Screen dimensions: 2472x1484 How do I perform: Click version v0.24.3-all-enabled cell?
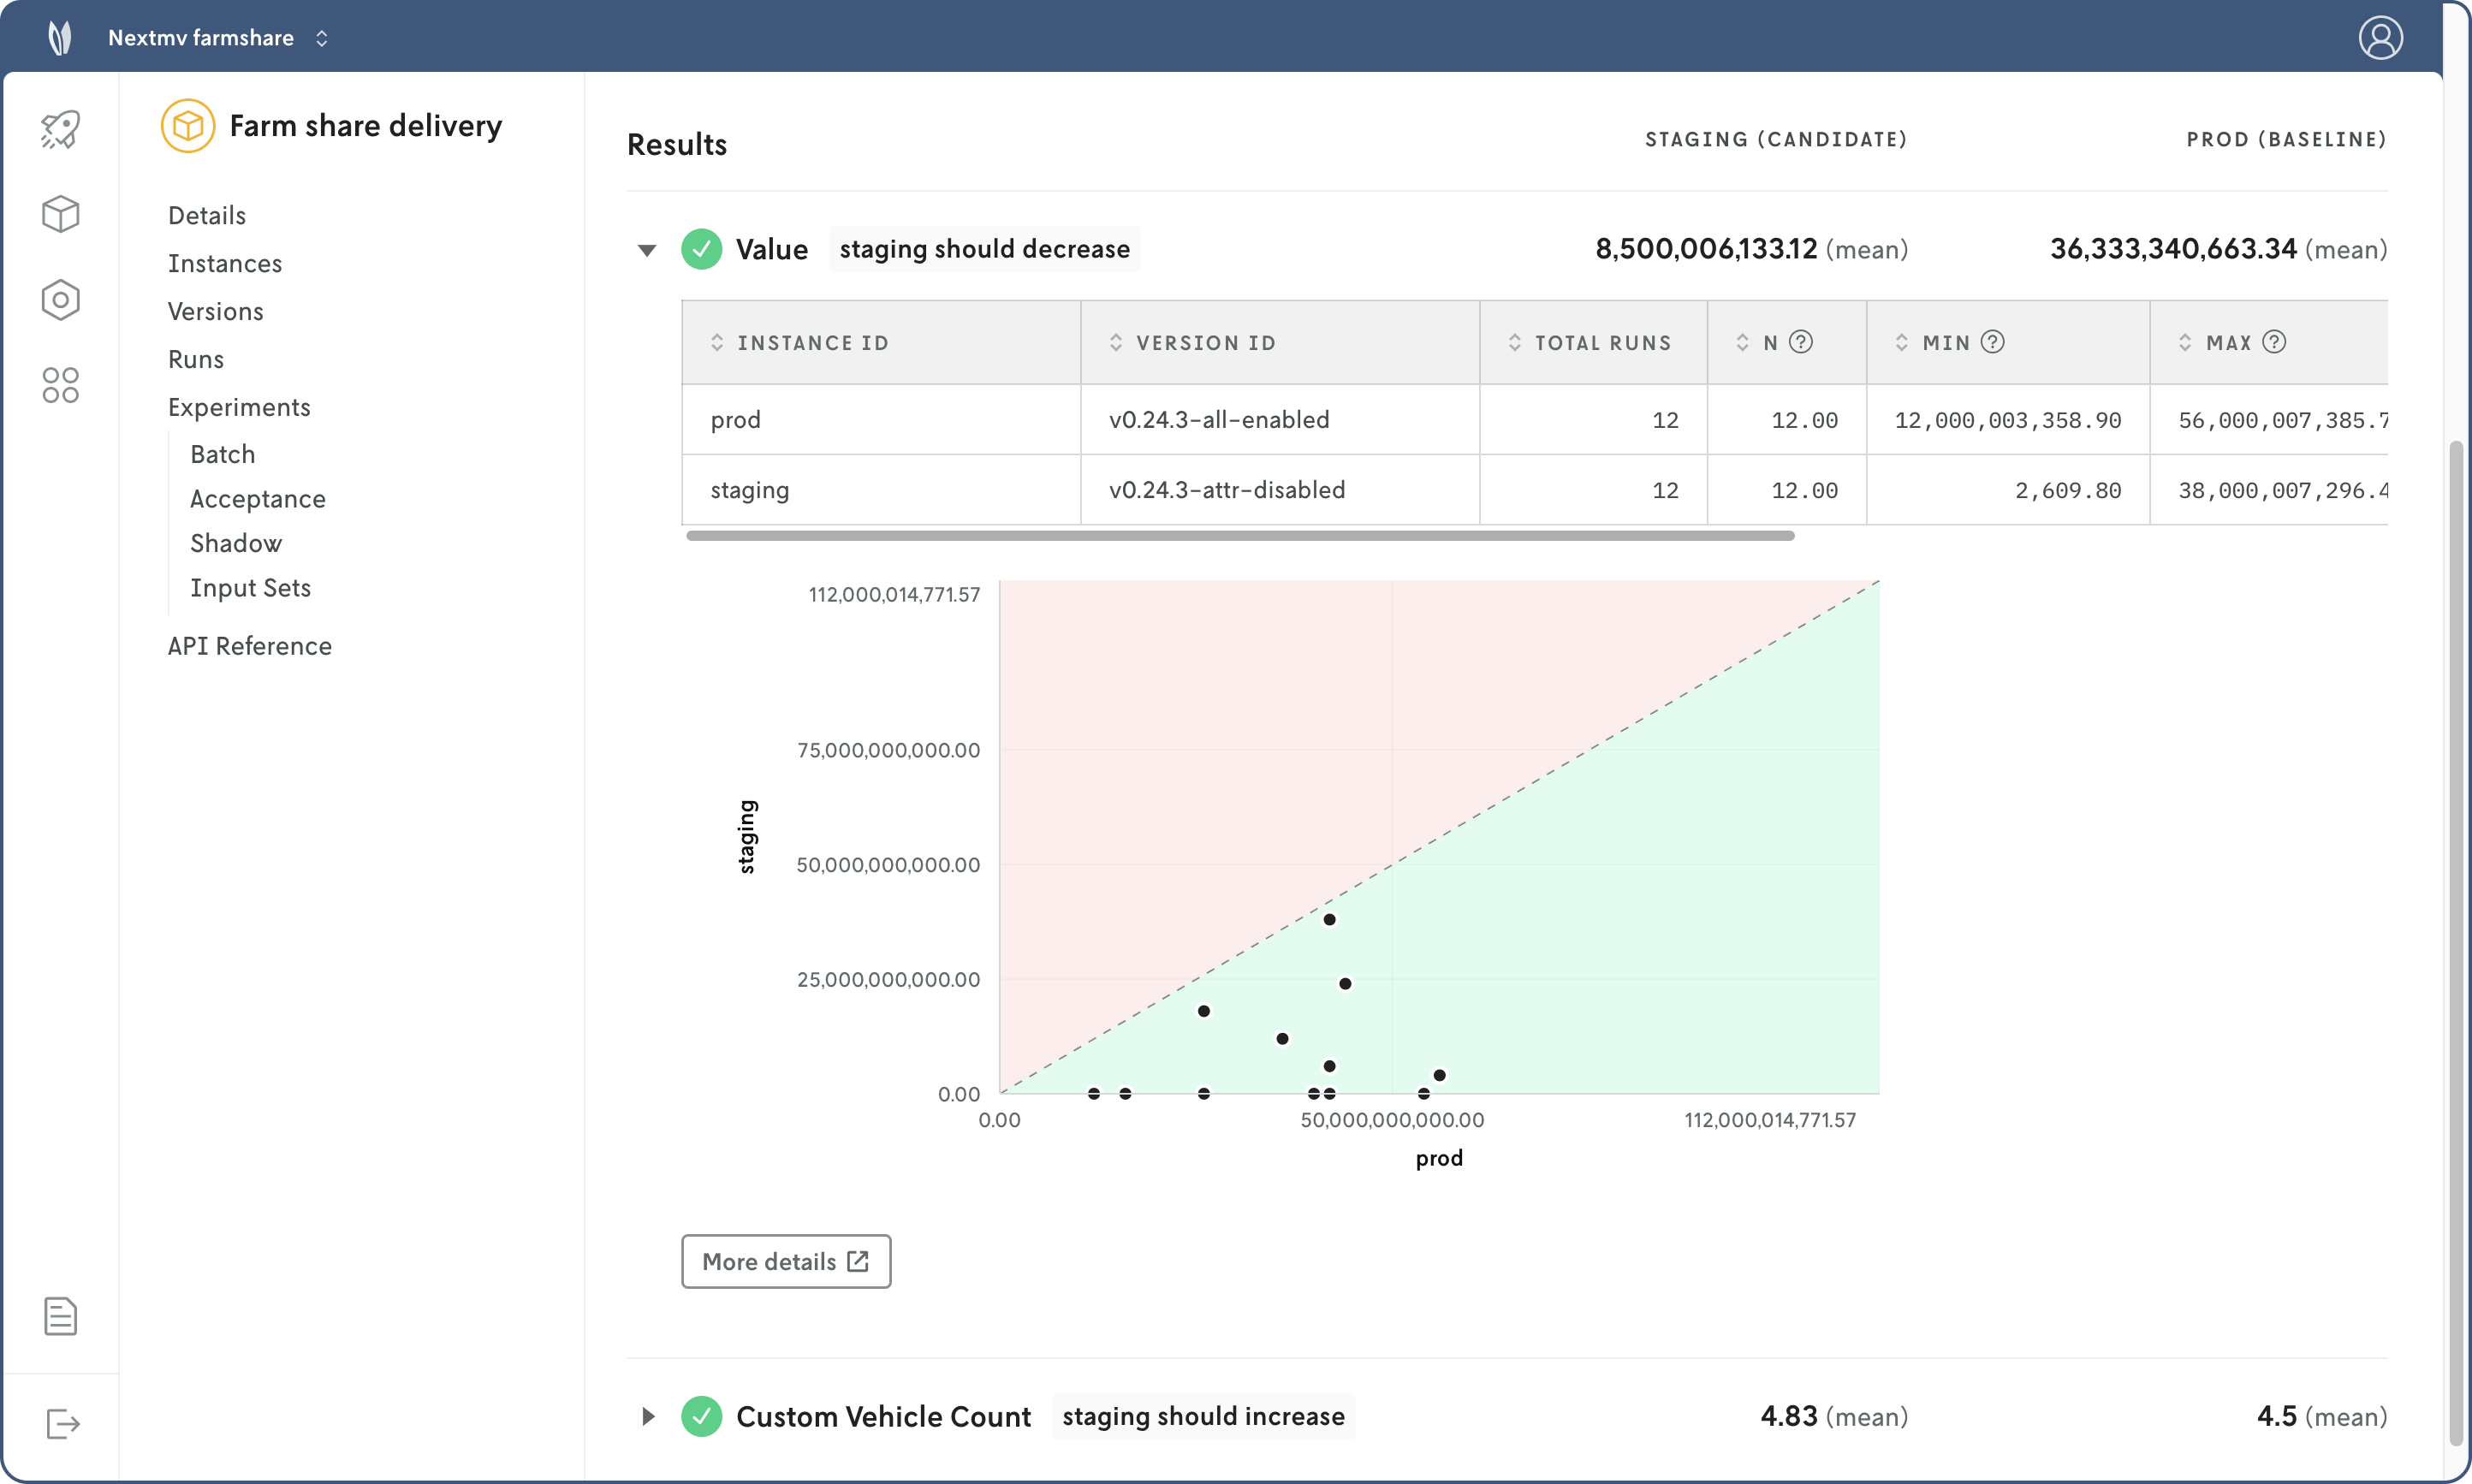[x=1280, y=420]
